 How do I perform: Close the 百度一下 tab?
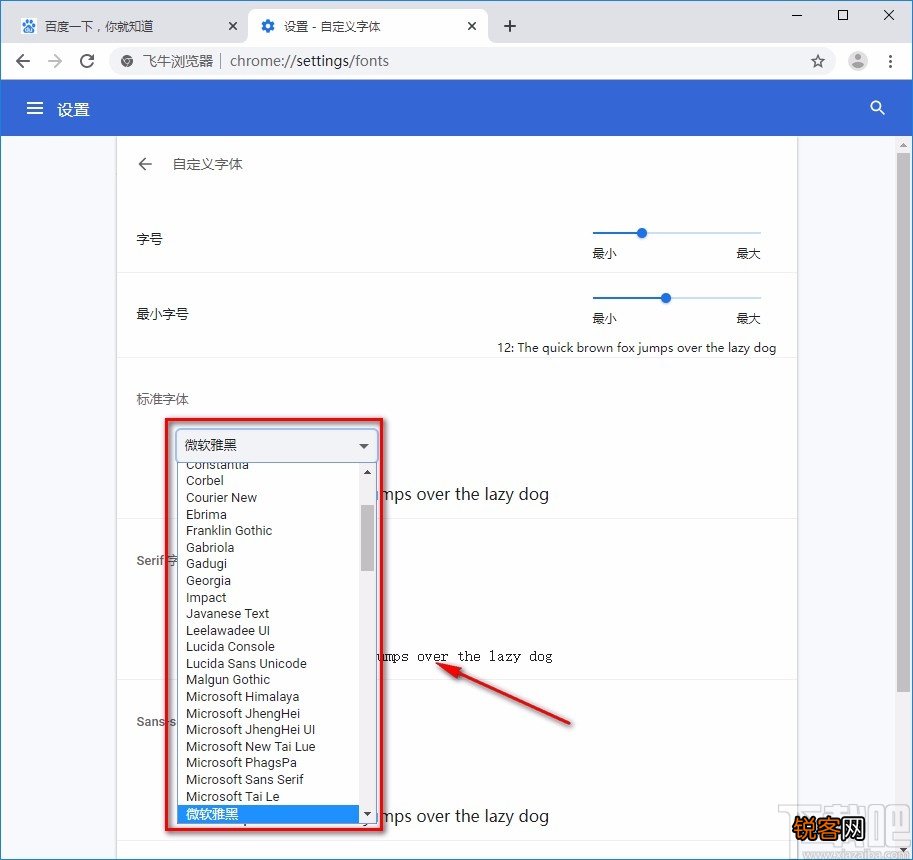[232, 26]
